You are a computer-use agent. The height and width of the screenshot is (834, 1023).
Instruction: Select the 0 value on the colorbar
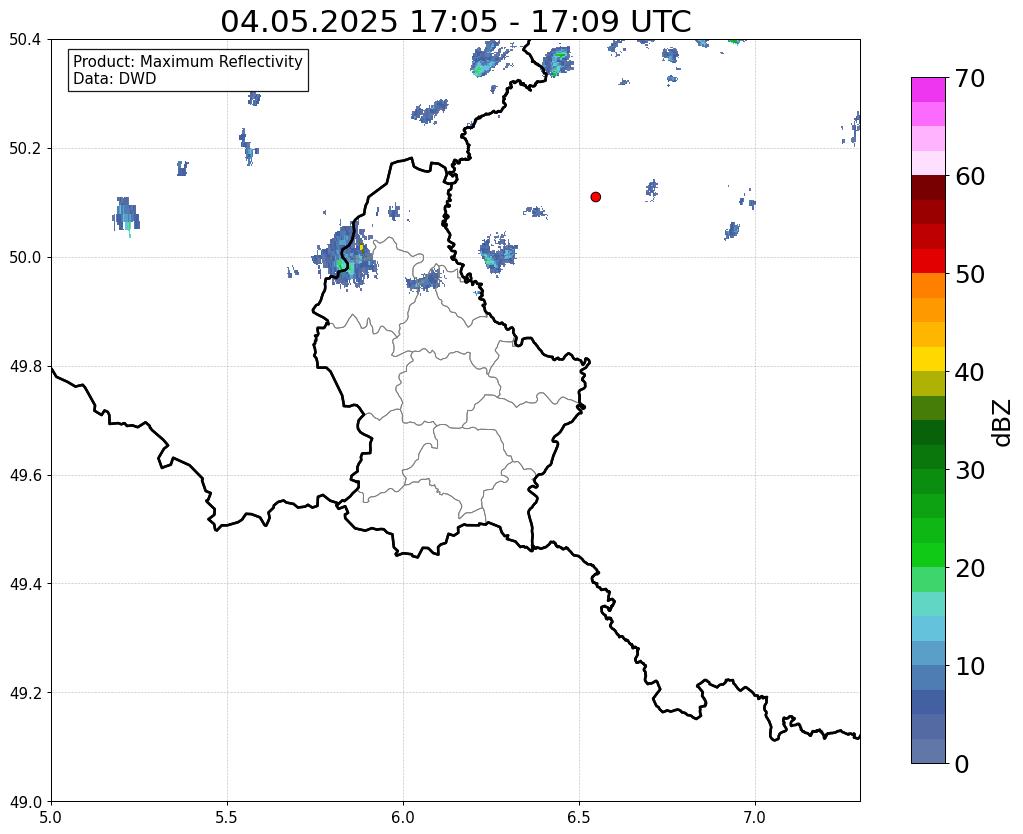coord(962,764)
